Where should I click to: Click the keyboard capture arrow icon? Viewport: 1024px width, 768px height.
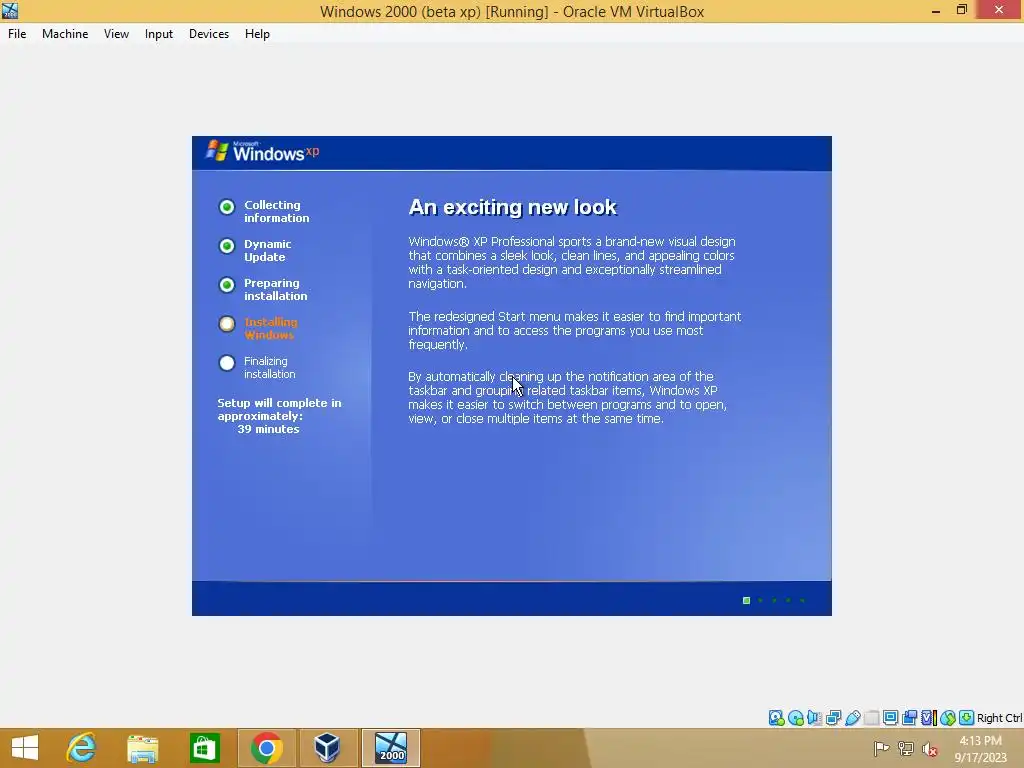pyautogui.click(x=967, y=718)
